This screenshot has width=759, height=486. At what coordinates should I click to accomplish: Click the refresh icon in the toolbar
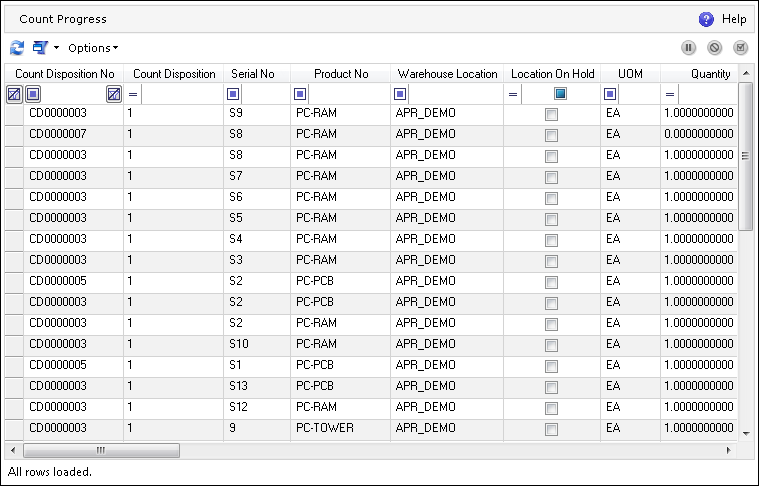pos(16,48)
